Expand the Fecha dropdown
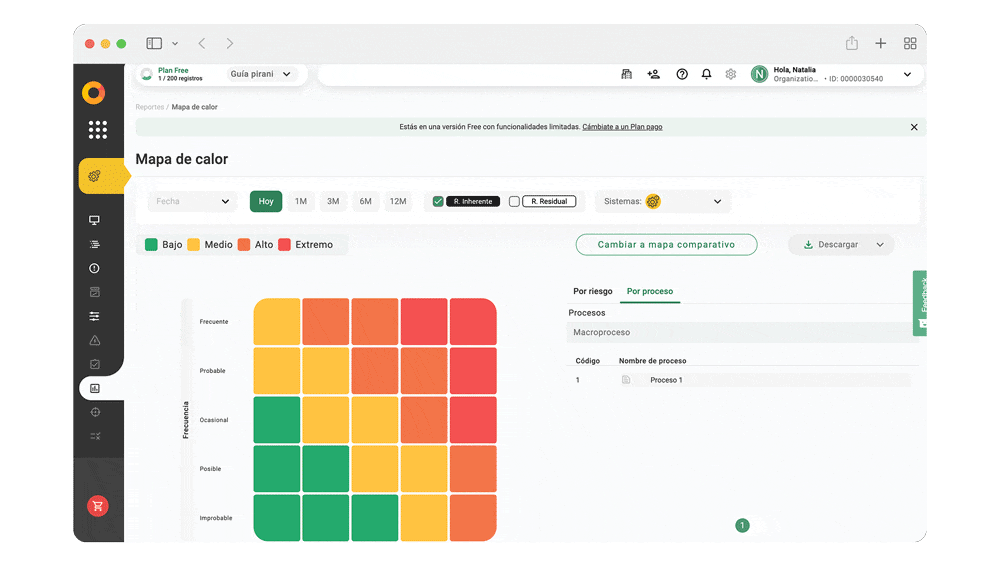This screenshot has width=1000, height=563. 192,201
